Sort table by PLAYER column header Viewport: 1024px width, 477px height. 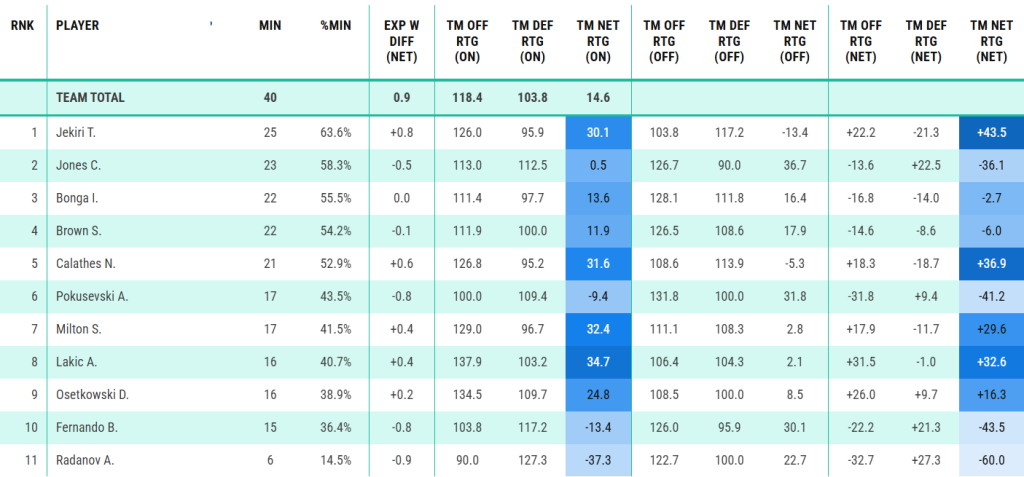click(76, 24)
